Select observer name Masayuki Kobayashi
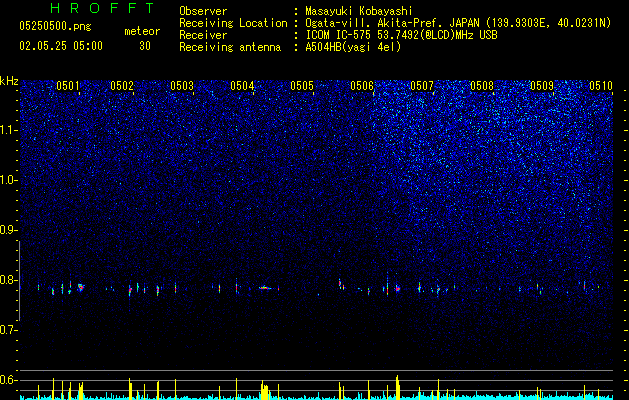This screenshot has height=400, width=629. coord(359,11)
